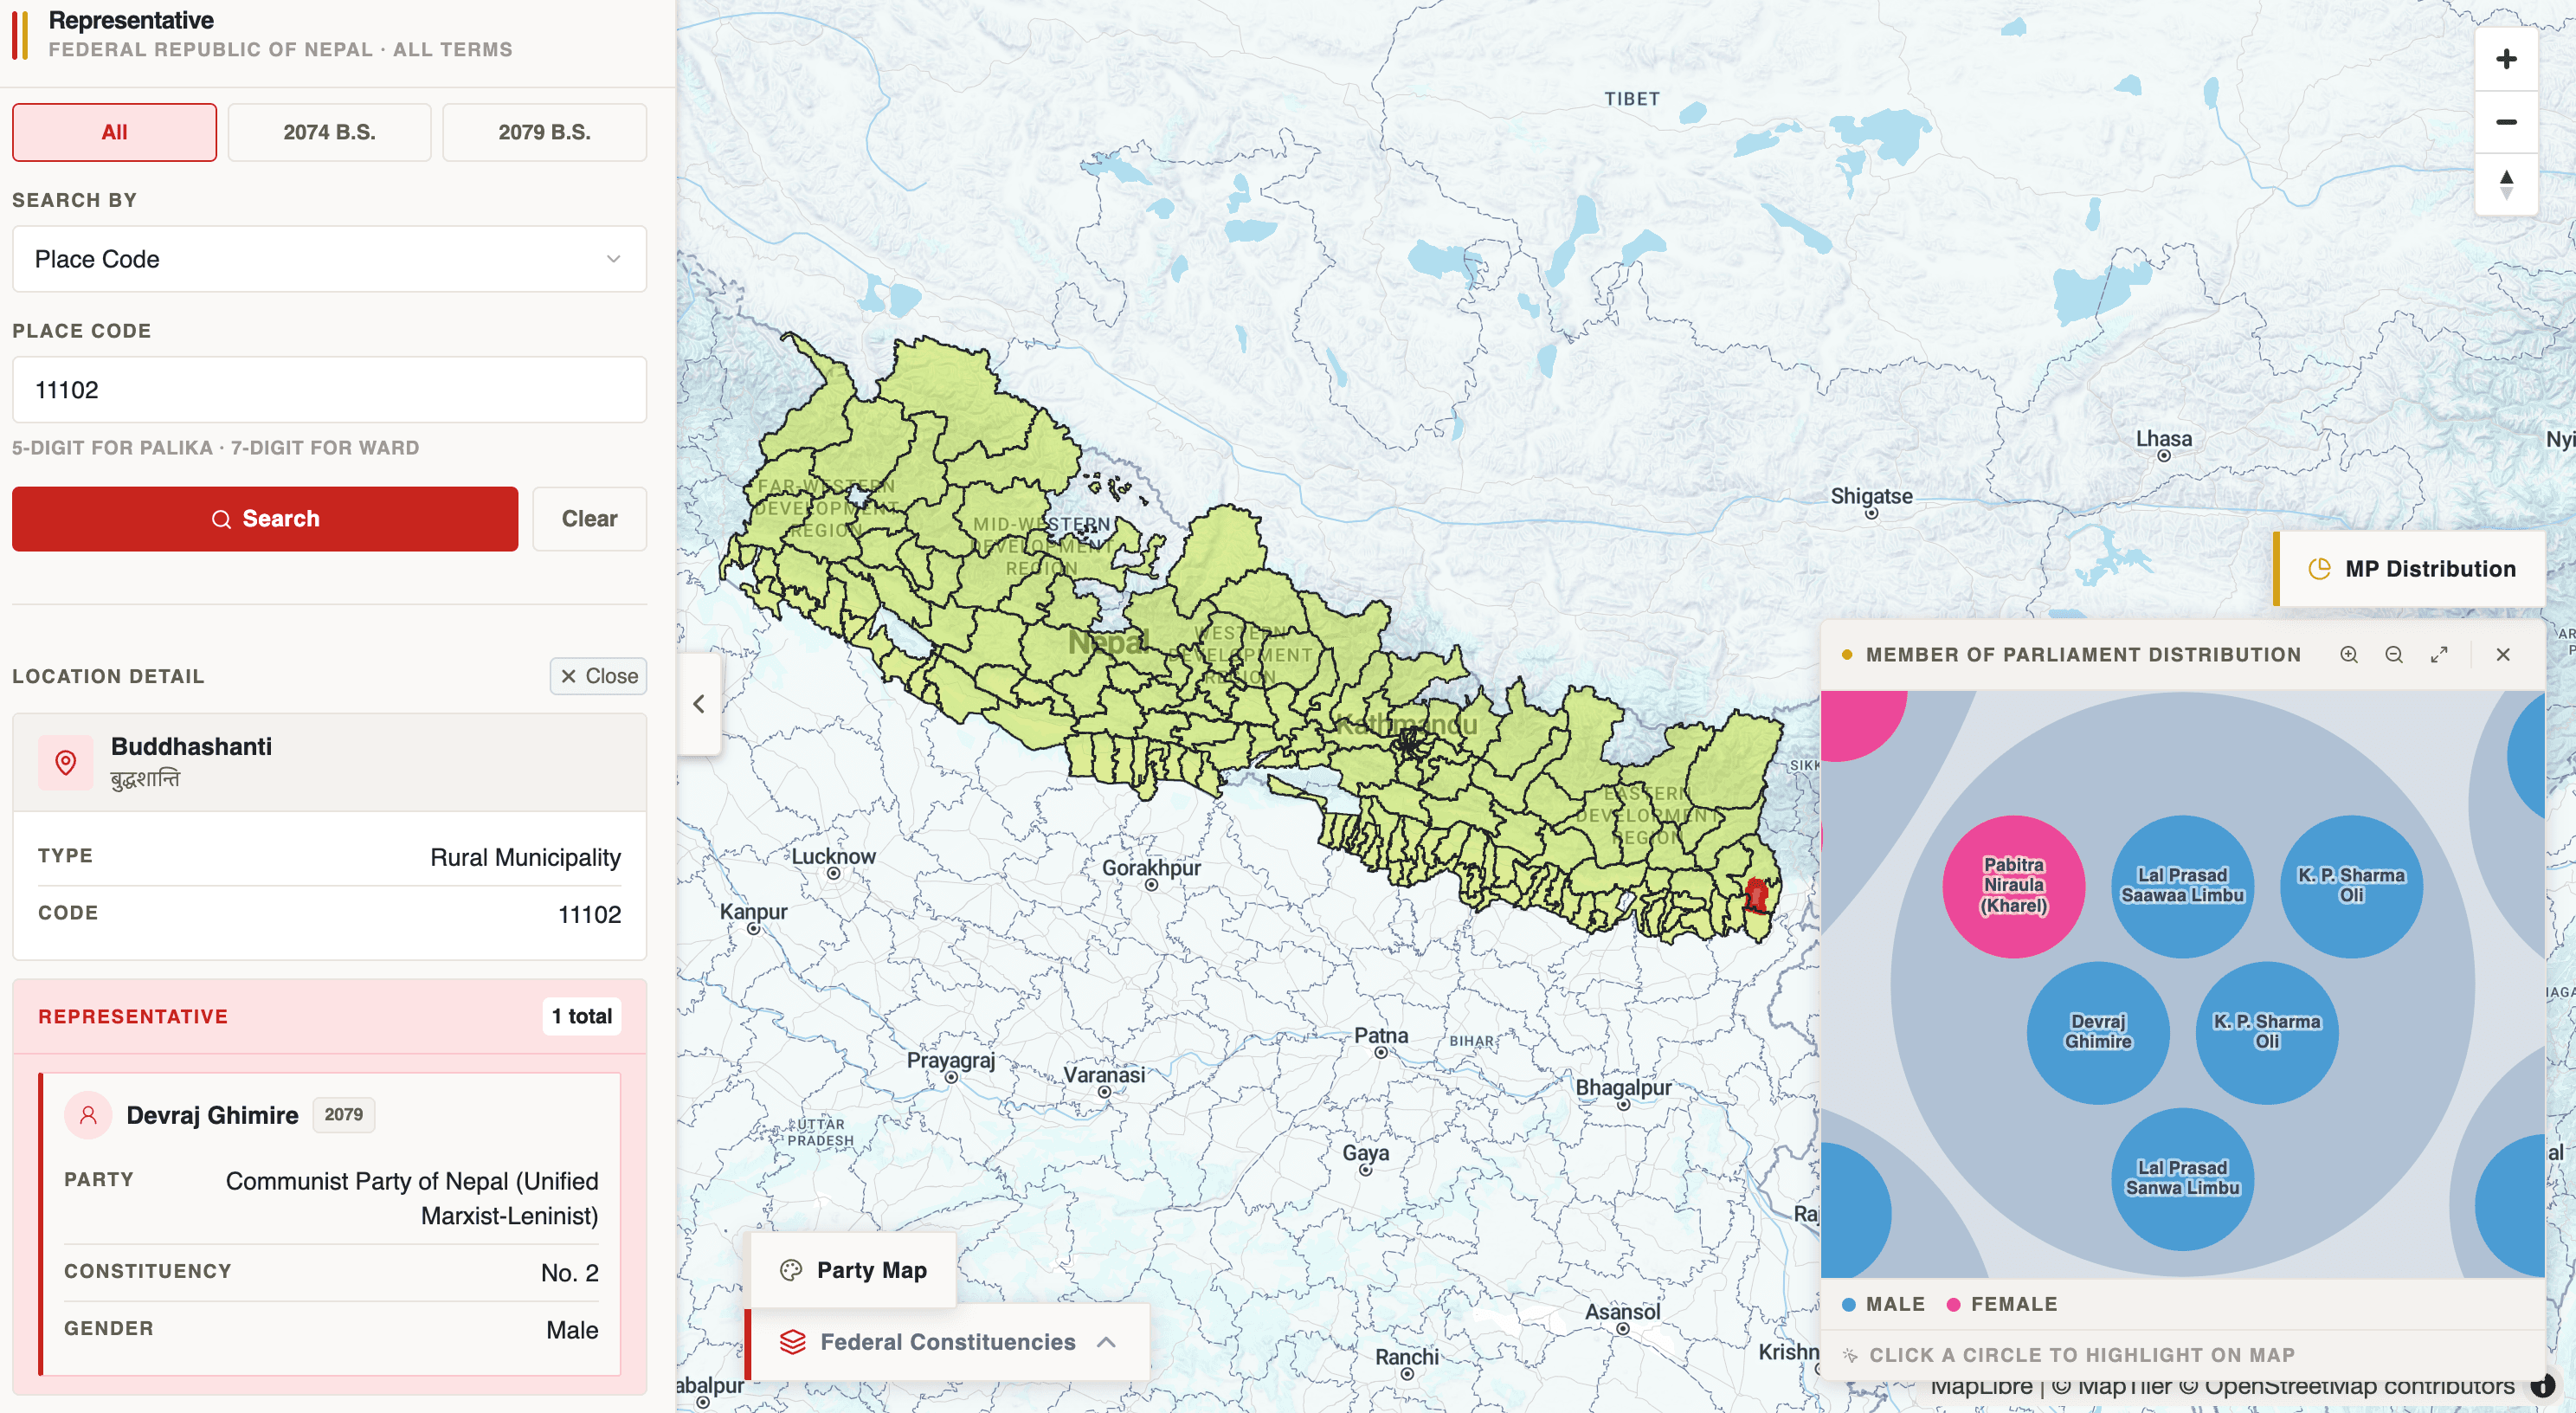
Task: Reset map bearing with compass icon
Action: (x=2505, y=184)
